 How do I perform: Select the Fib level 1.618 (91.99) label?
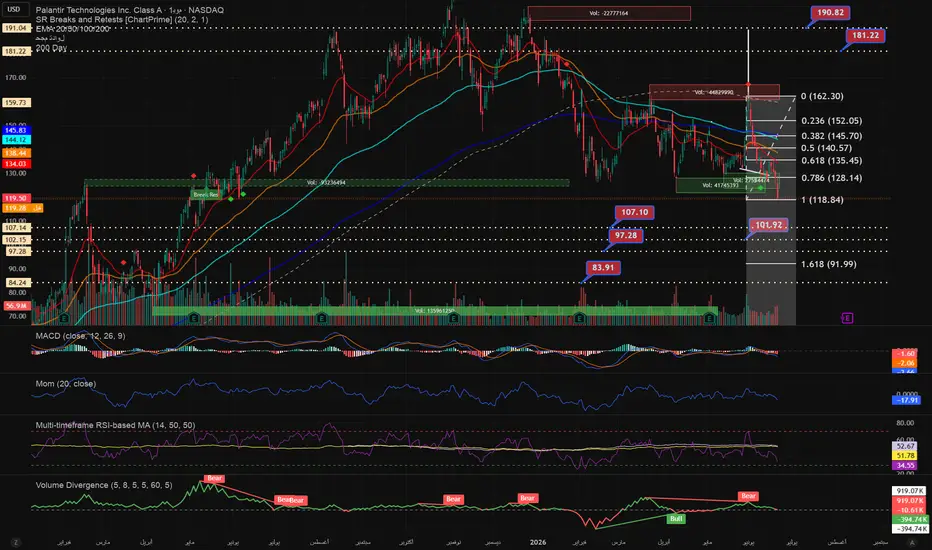point(829,264)
